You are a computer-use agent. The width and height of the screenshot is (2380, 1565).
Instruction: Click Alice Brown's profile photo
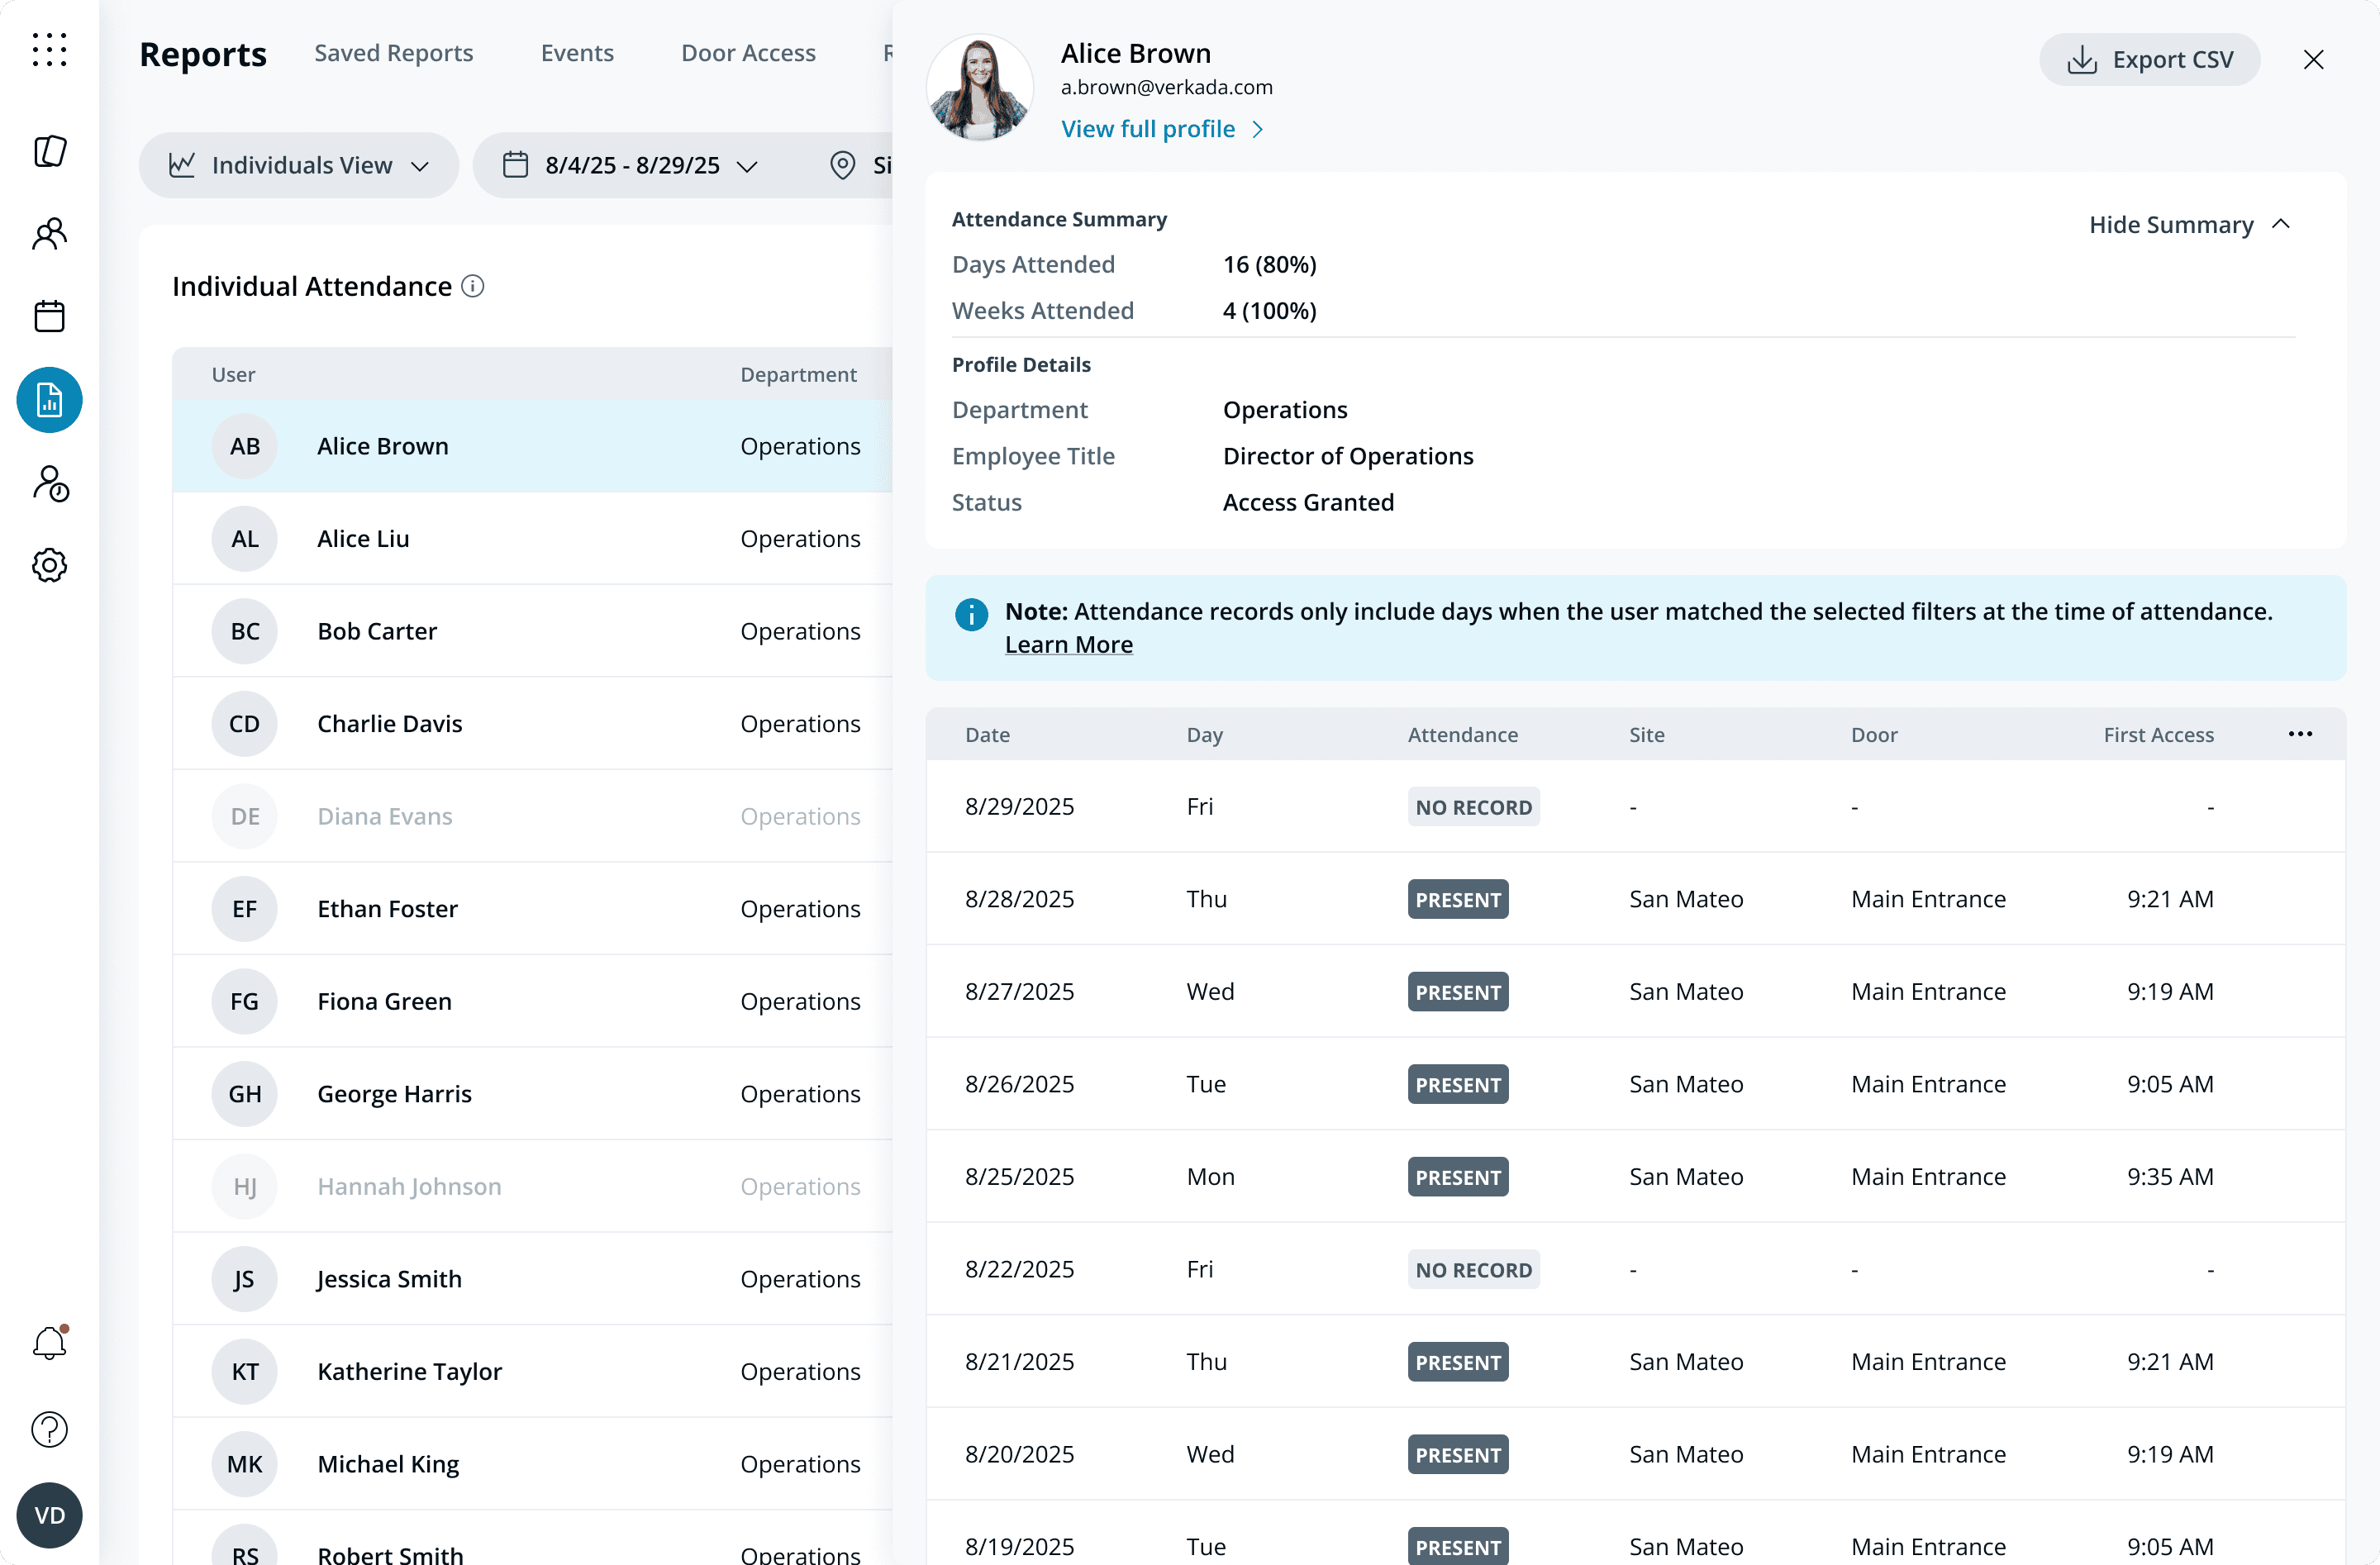coord(979,87)
